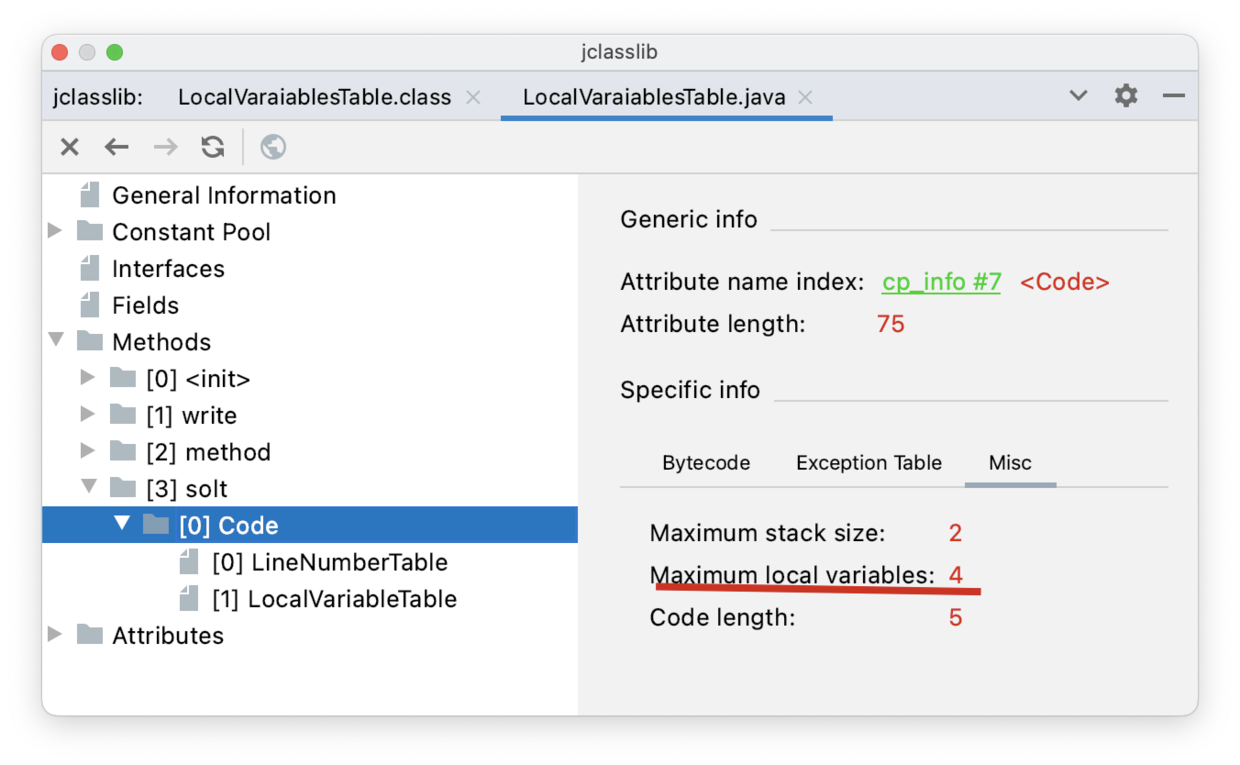Viewport: 1240px width, 765px height.
Task: Expand the [1] write method
Action: click(88, 415)
